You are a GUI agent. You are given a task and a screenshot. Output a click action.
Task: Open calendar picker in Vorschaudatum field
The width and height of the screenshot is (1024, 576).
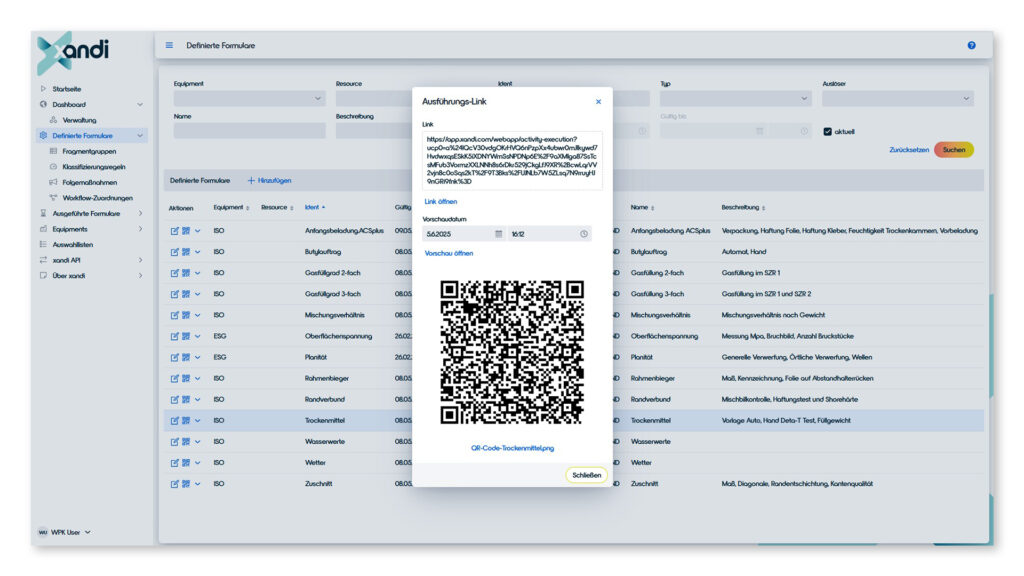click(499, 234)
